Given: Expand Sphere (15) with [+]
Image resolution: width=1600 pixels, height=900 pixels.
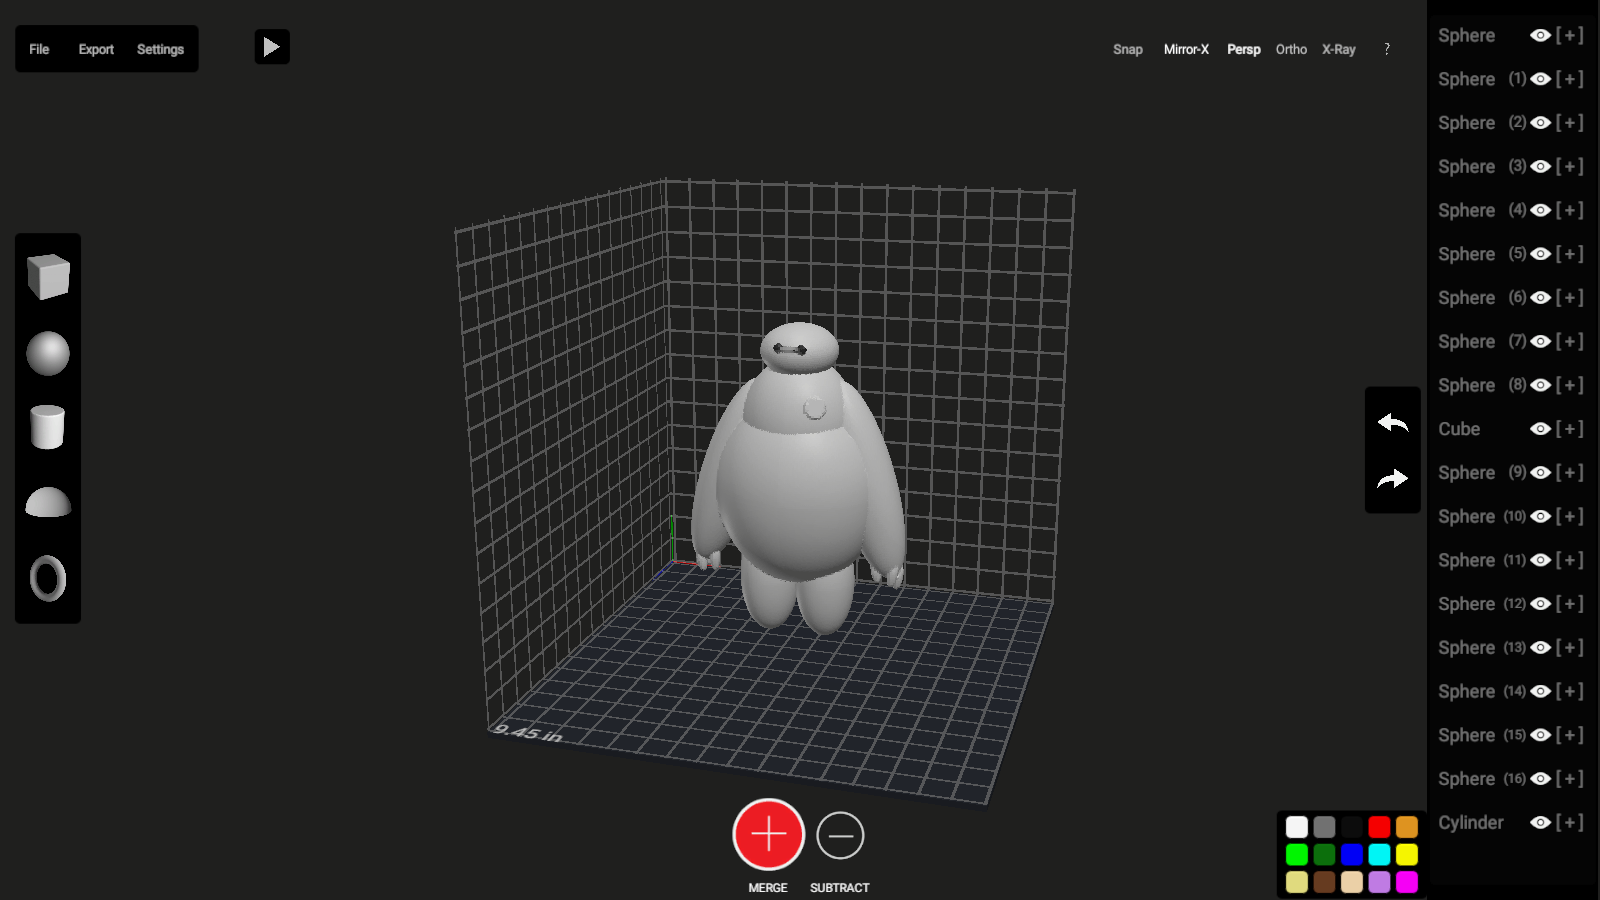Looking at the screenshot, I should point(1570,735).
